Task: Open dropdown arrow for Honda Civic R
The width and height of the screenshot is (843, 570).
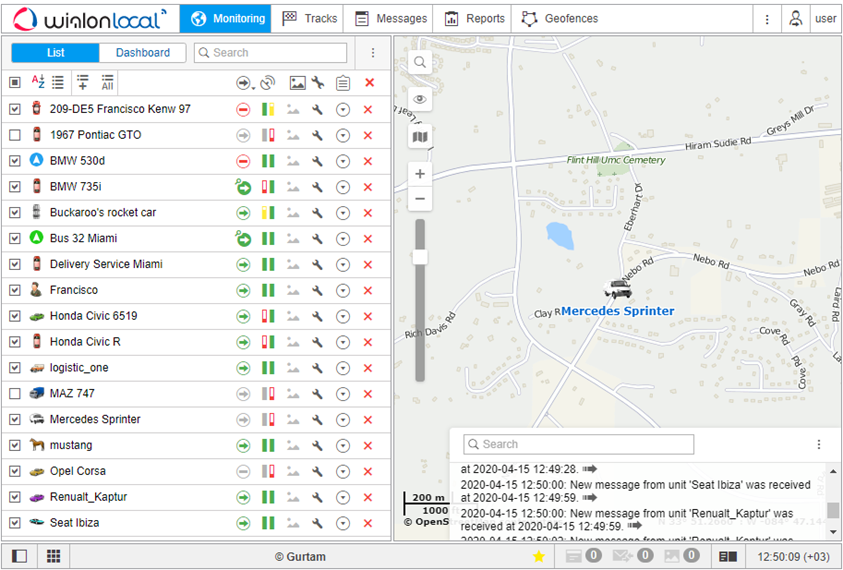Action: click(343, 342)
